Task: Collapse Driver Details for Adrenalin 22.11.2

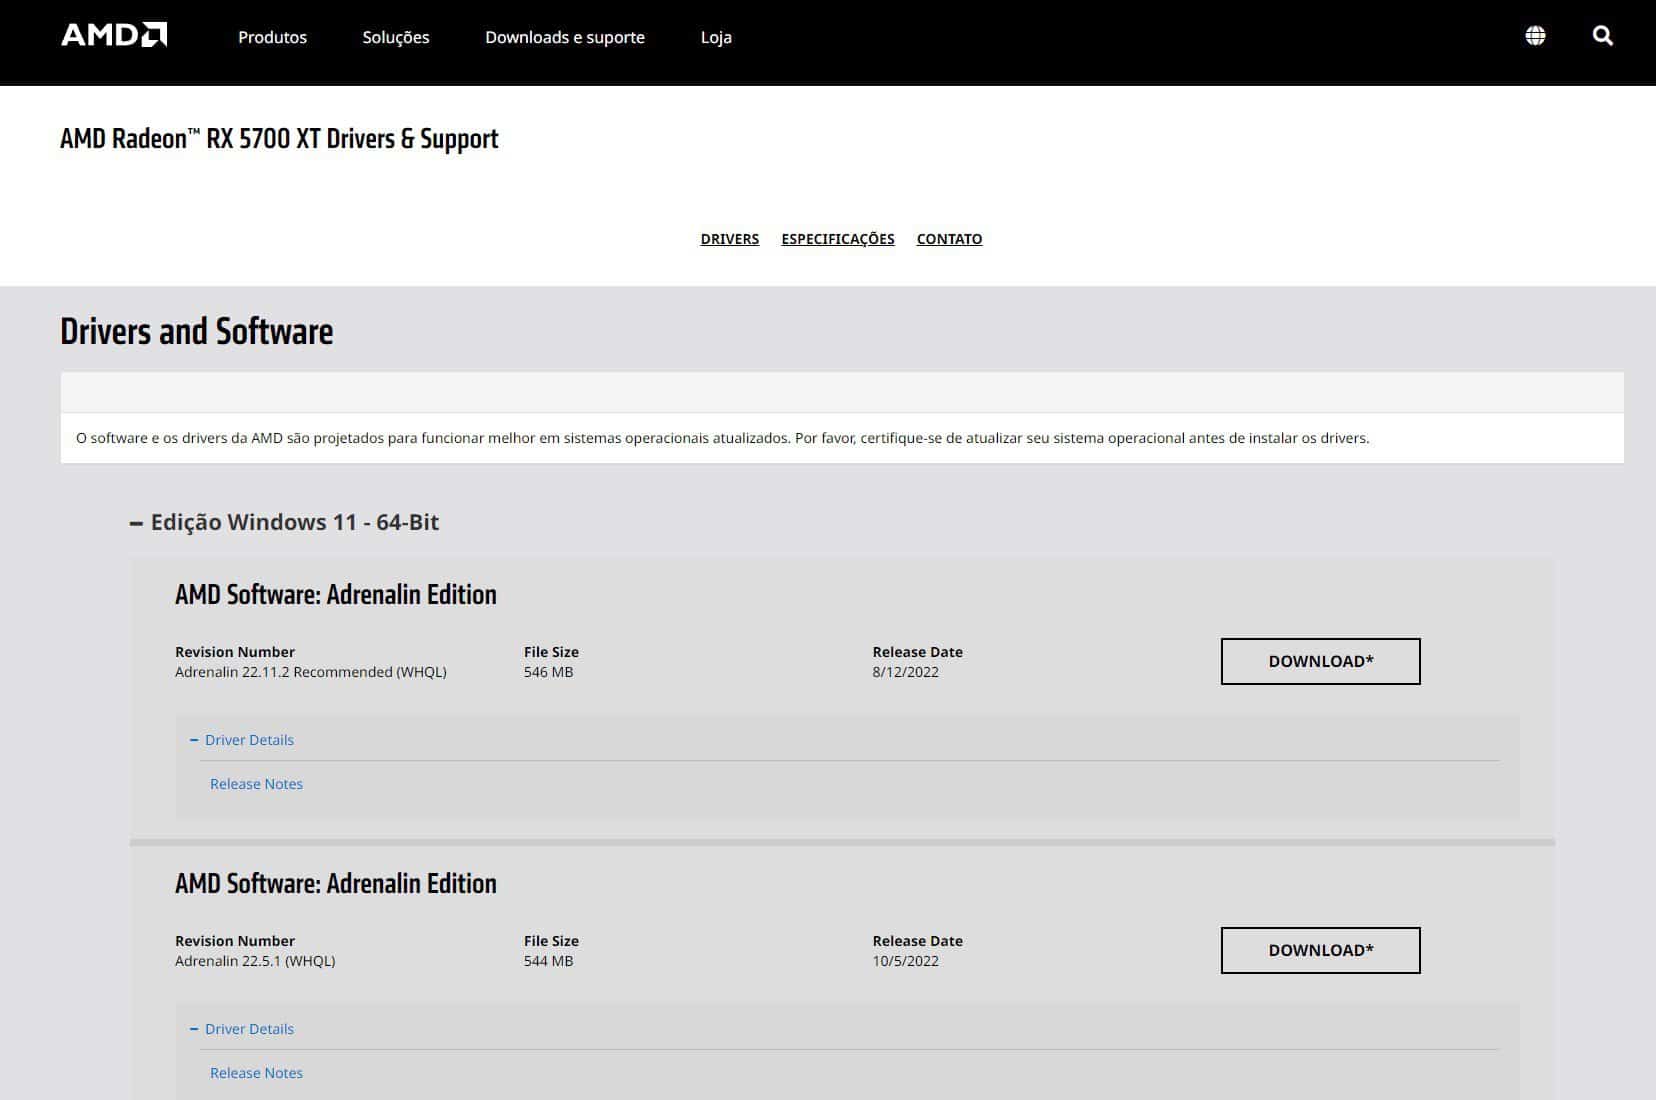Action: tap(248, 740)
